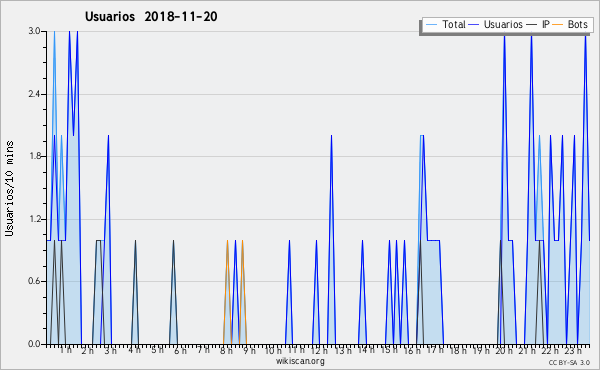Image resolution: width=600 pixels, height=370 pixels.
Task: Click the "20 h" x-axis label
Action: 504,351
